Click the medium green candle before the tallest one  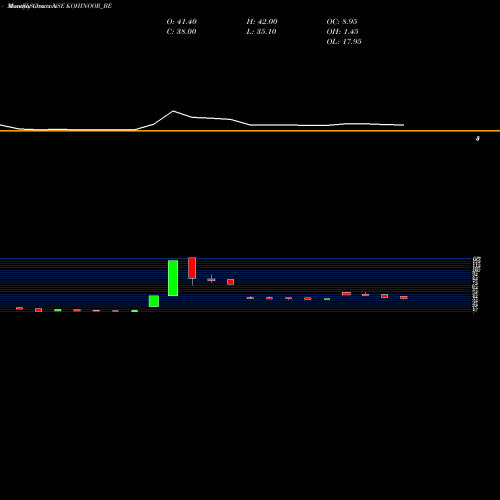(x=154, y=301)
